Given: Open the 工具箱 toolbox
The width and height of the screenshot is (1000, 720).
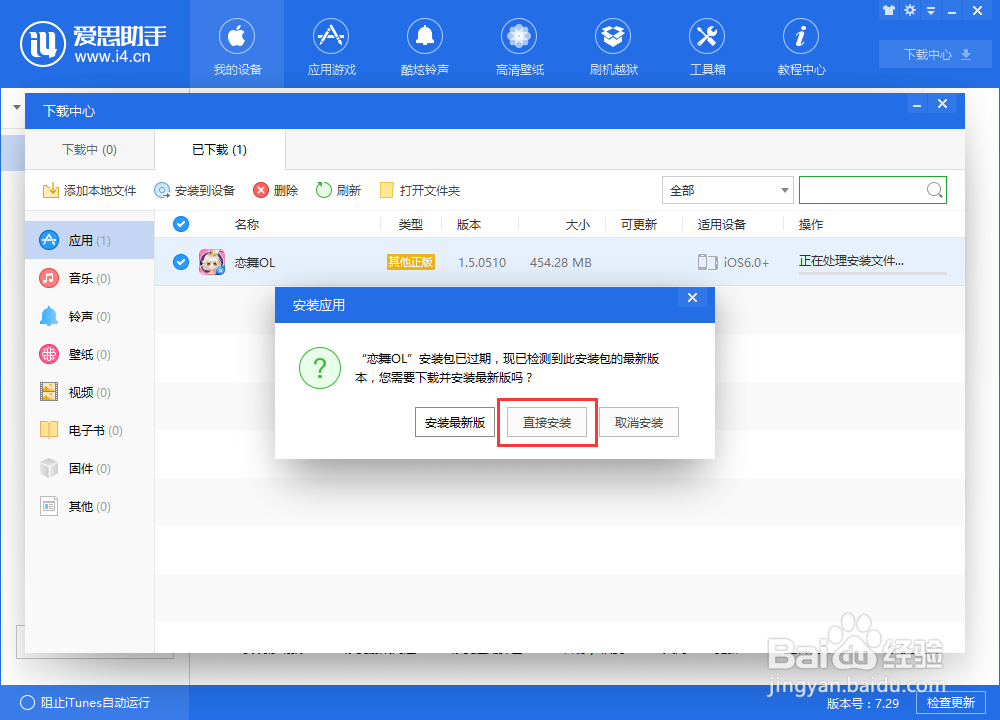Looking at the screenshot, I should pyautogui.click(x=706, y=45).
